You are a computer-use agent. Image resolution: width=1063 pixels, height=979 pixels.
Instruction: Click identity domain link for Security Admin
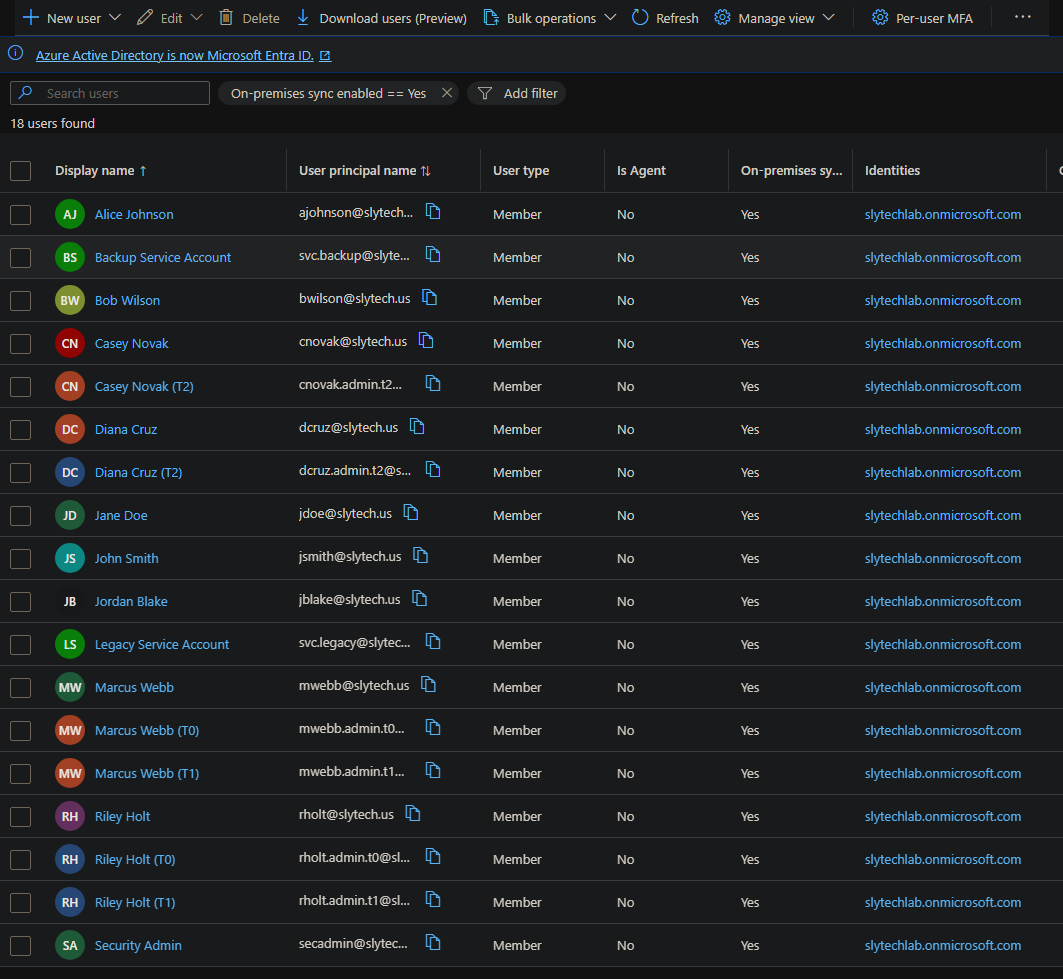click(943, 945)
